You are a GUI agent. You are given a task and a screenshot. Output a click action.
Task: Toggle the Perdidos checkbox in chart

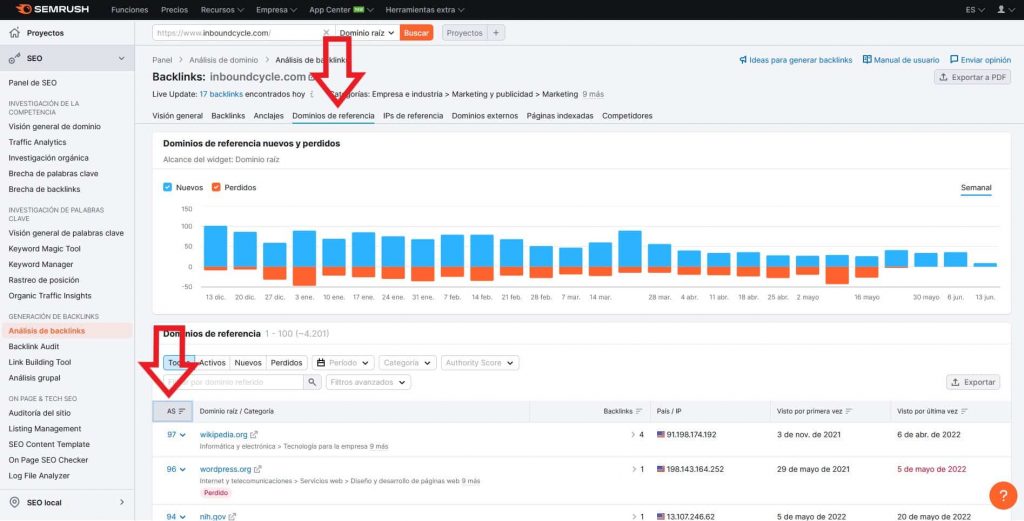(216, 187)
